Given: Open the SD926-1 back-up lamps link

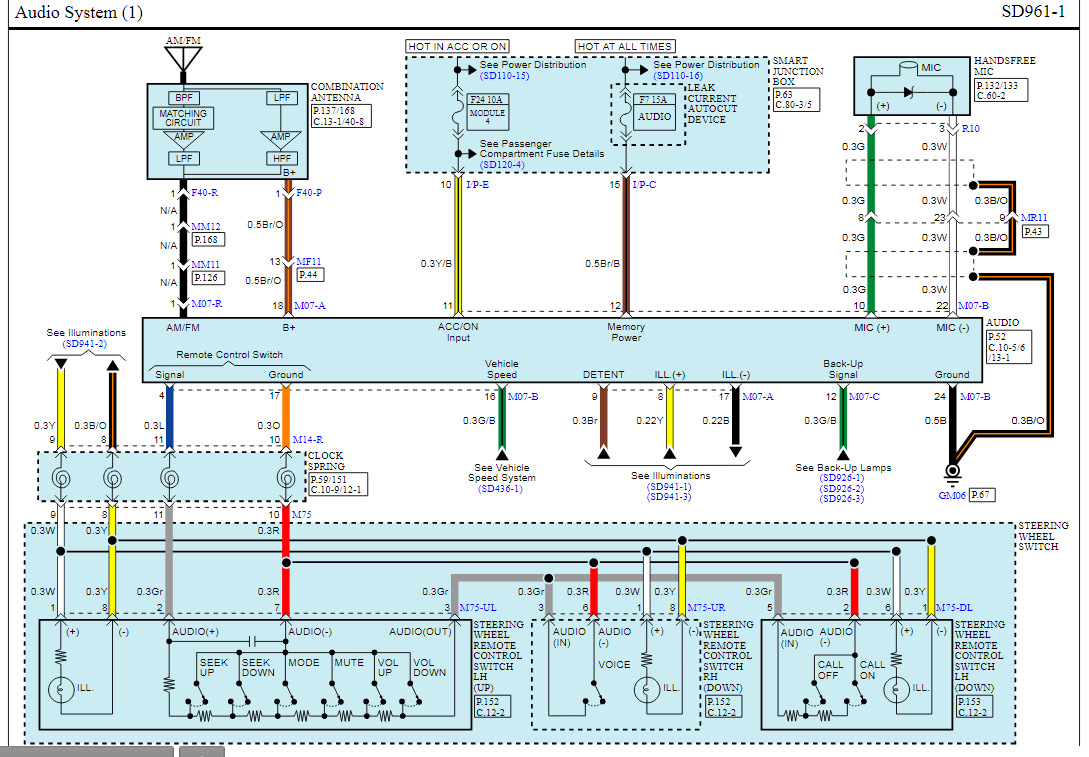Looking at the screenshot, I should click(x=842, y=478).
